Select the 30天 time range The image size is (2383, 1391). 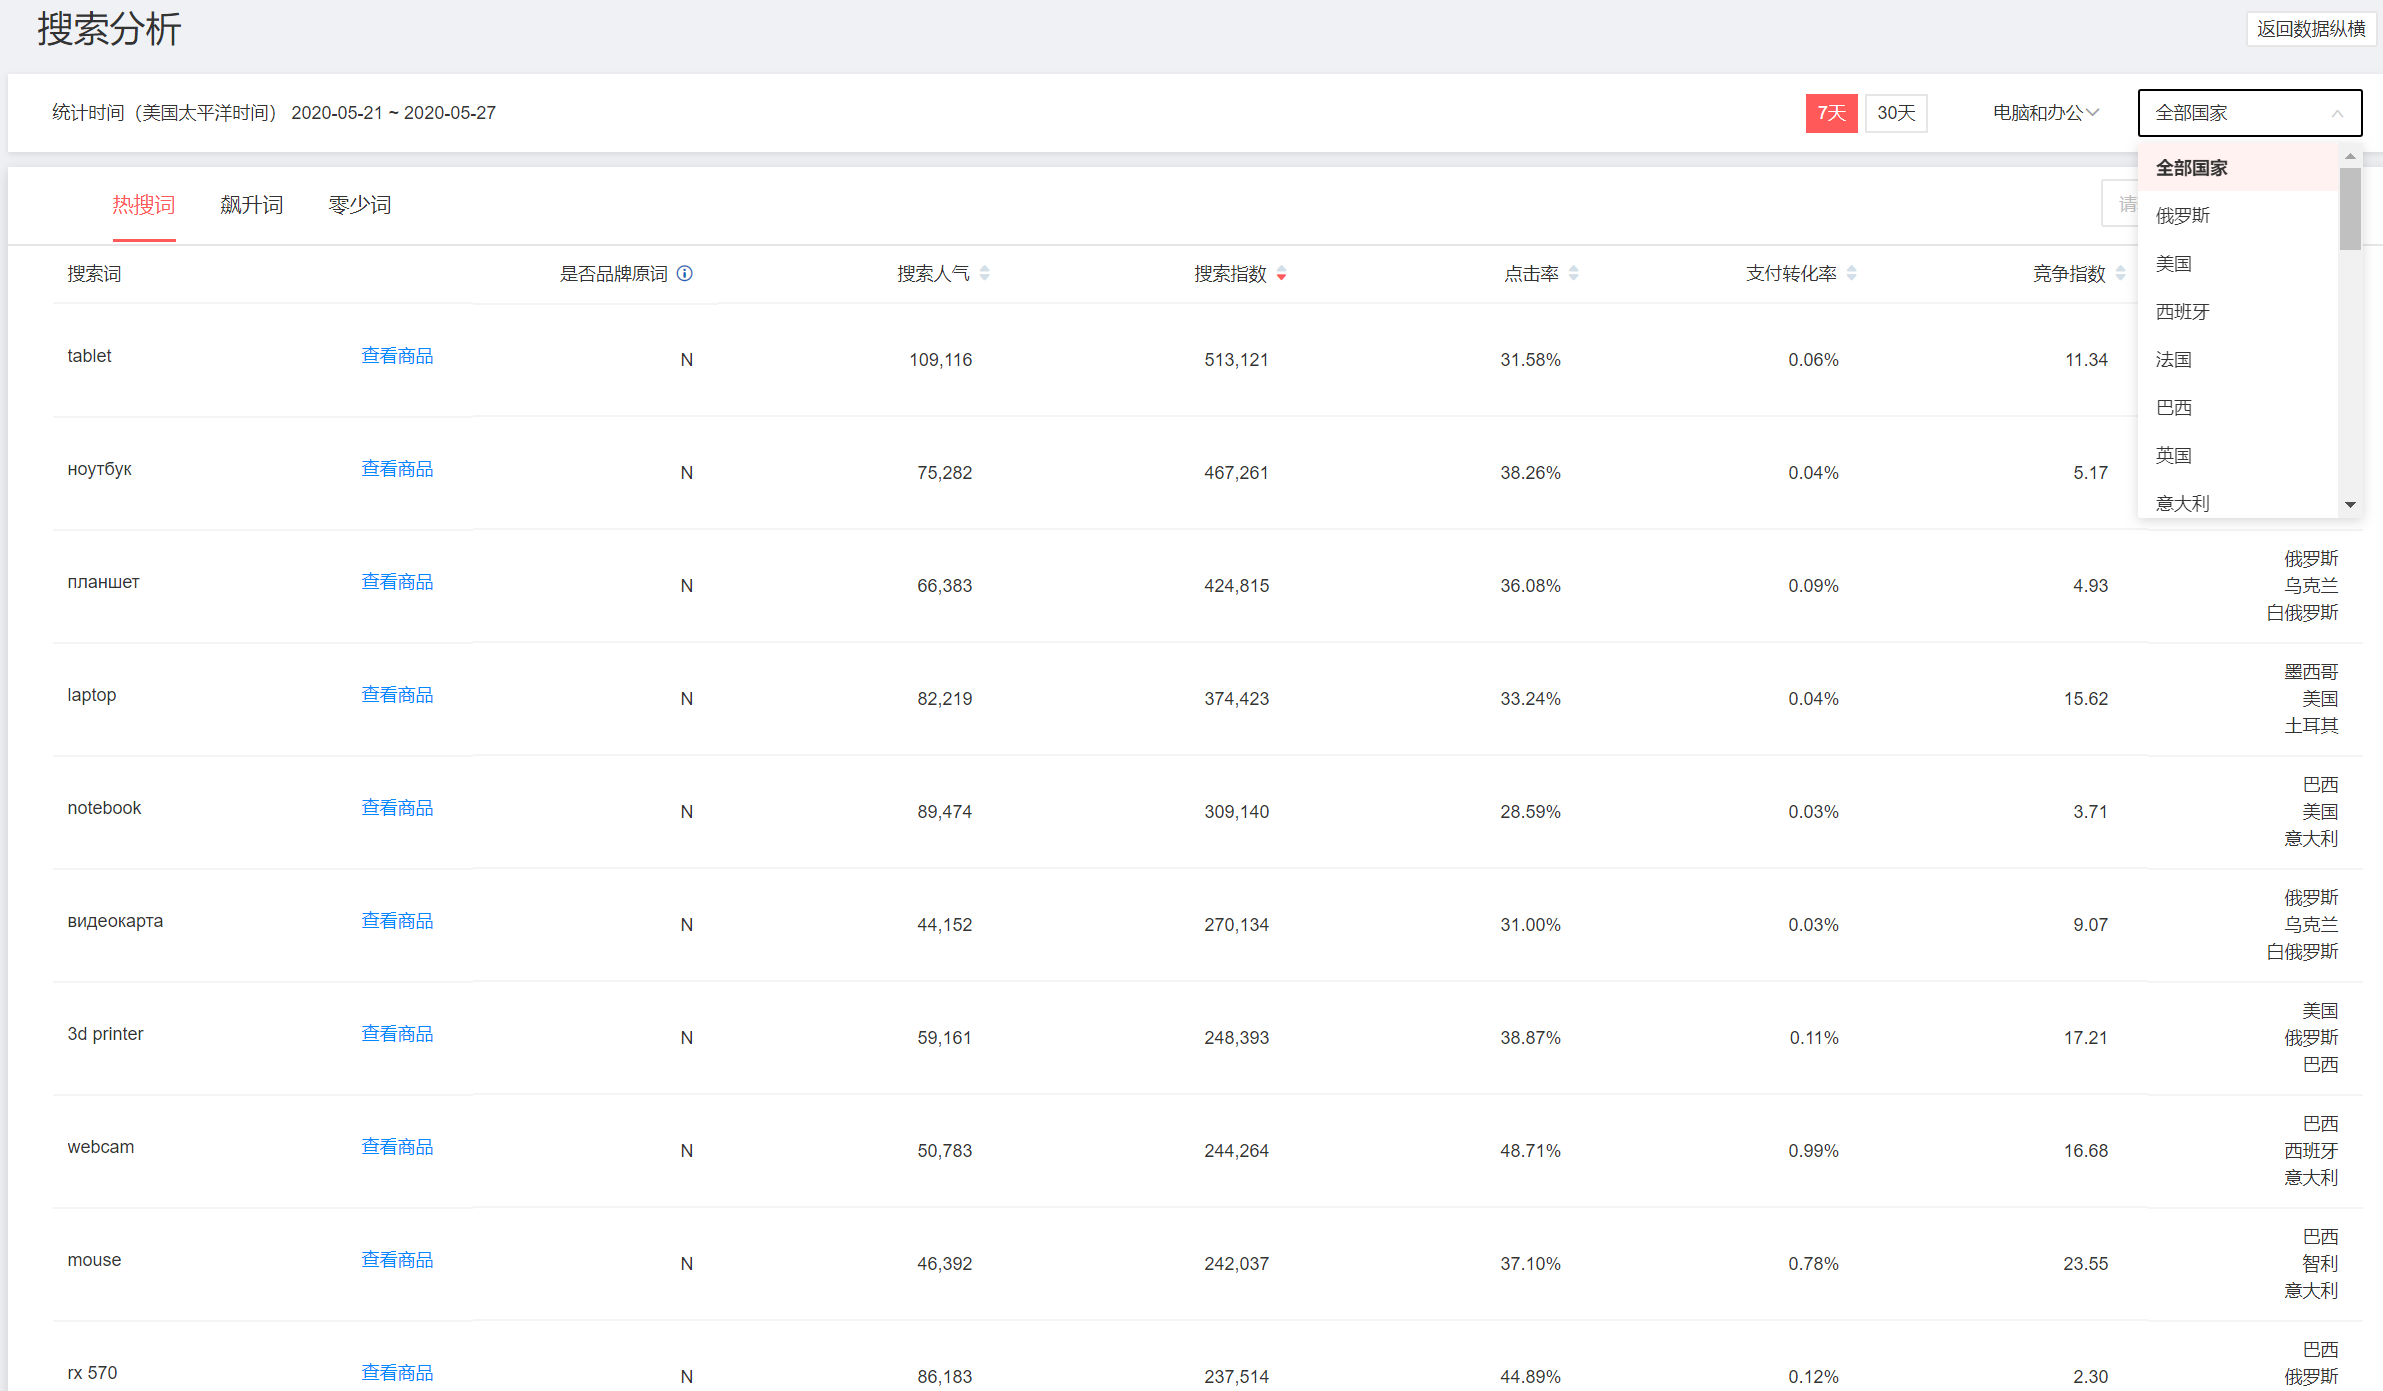(x=1896, y=113)
